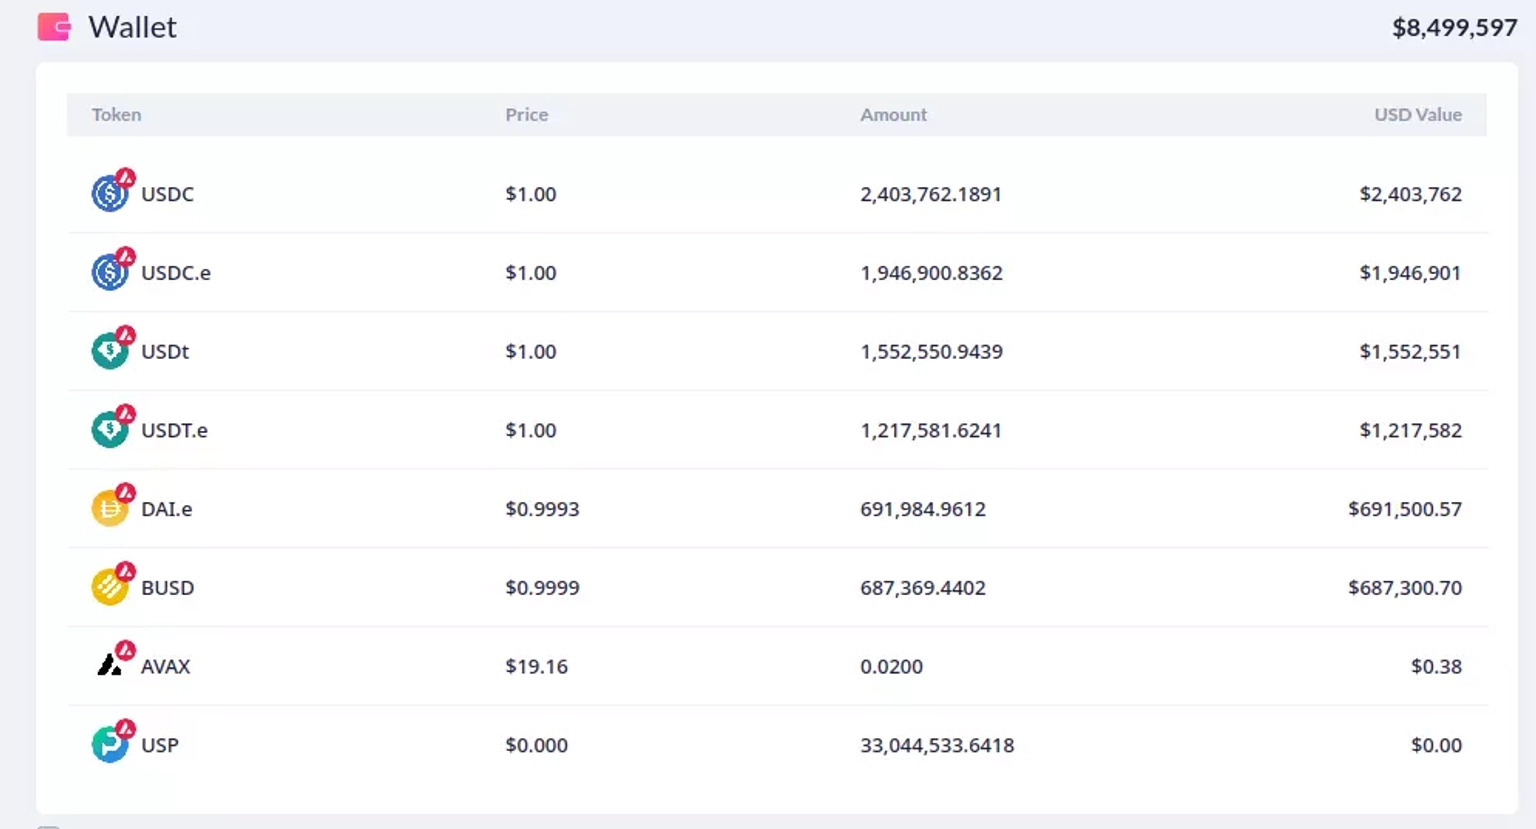Click the USP price $0.000
The height and width of the screenshot is (829, 1536).
click(536, 745)
